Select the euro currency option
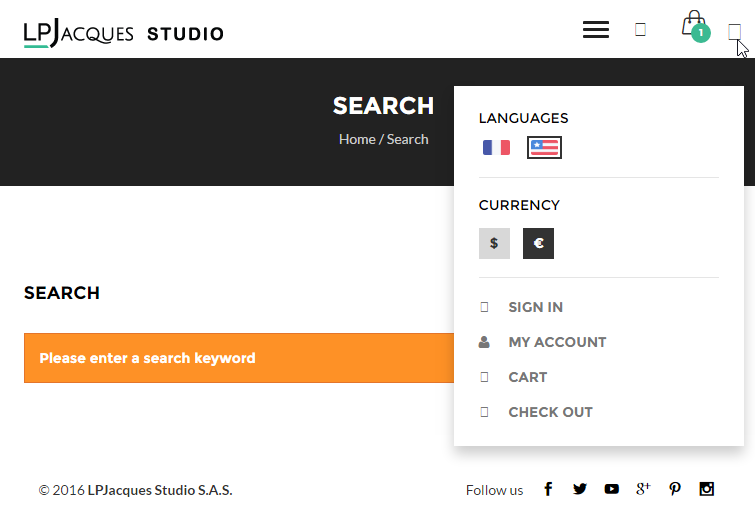The height and width of the screenshot is (515, 755). (538, 244)
